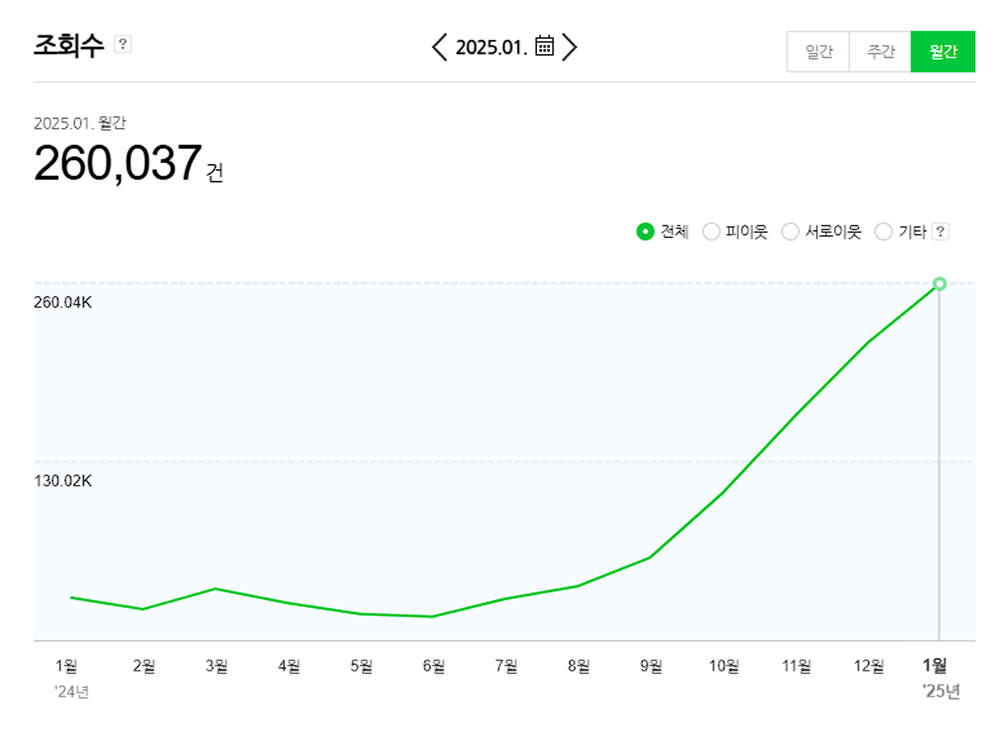The height and width of the screenshot is (732, 1000).
Task: Open the calendar date picker icon
Action: tap(544, 47)
